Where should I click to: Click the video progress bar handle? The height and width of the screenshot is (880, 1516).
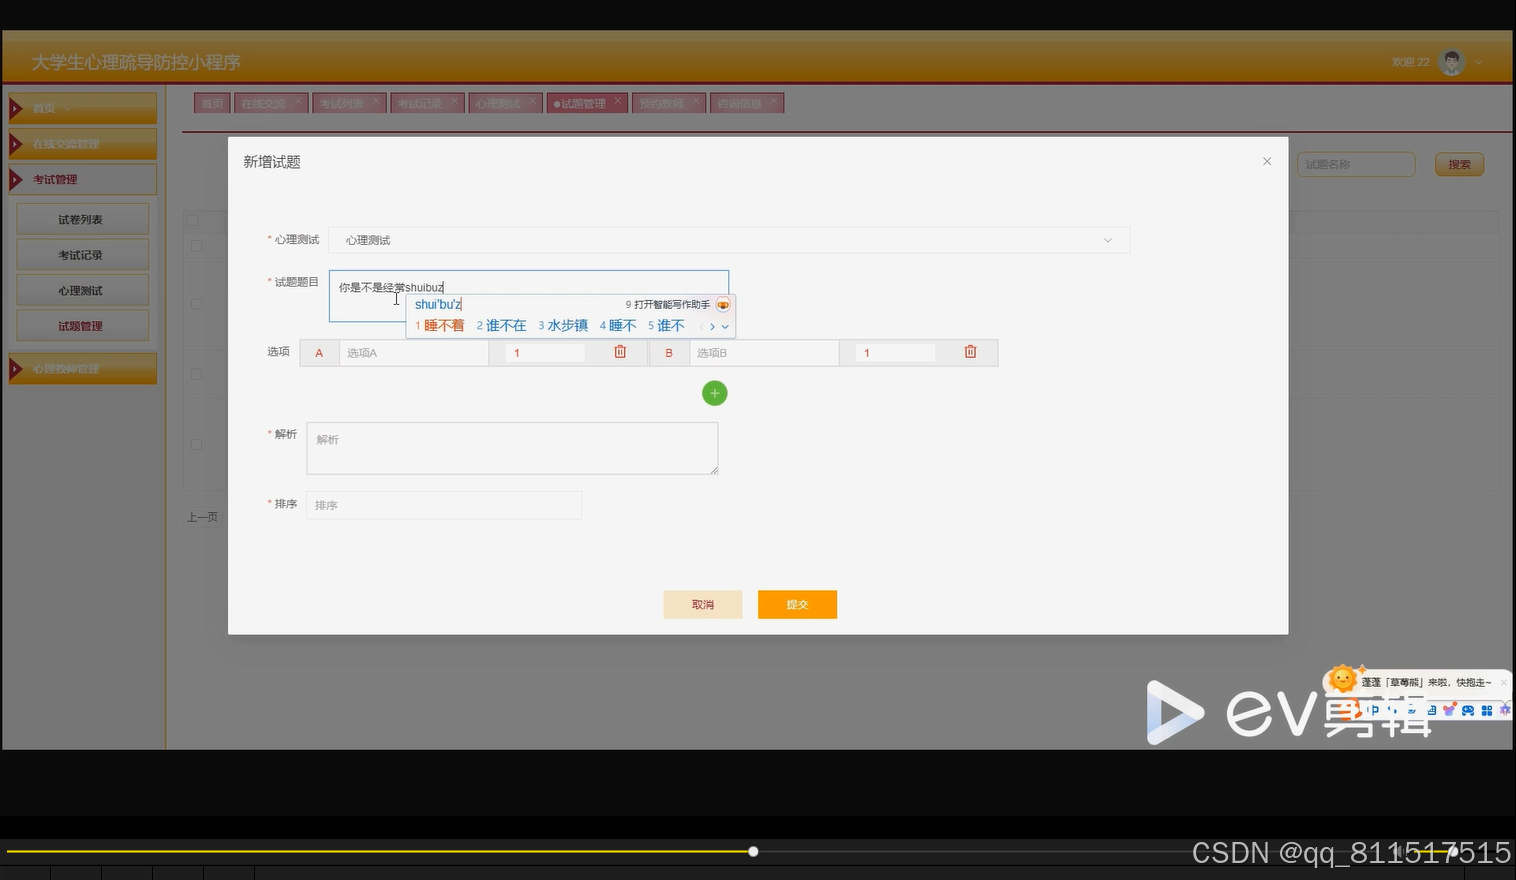point(753,851)
